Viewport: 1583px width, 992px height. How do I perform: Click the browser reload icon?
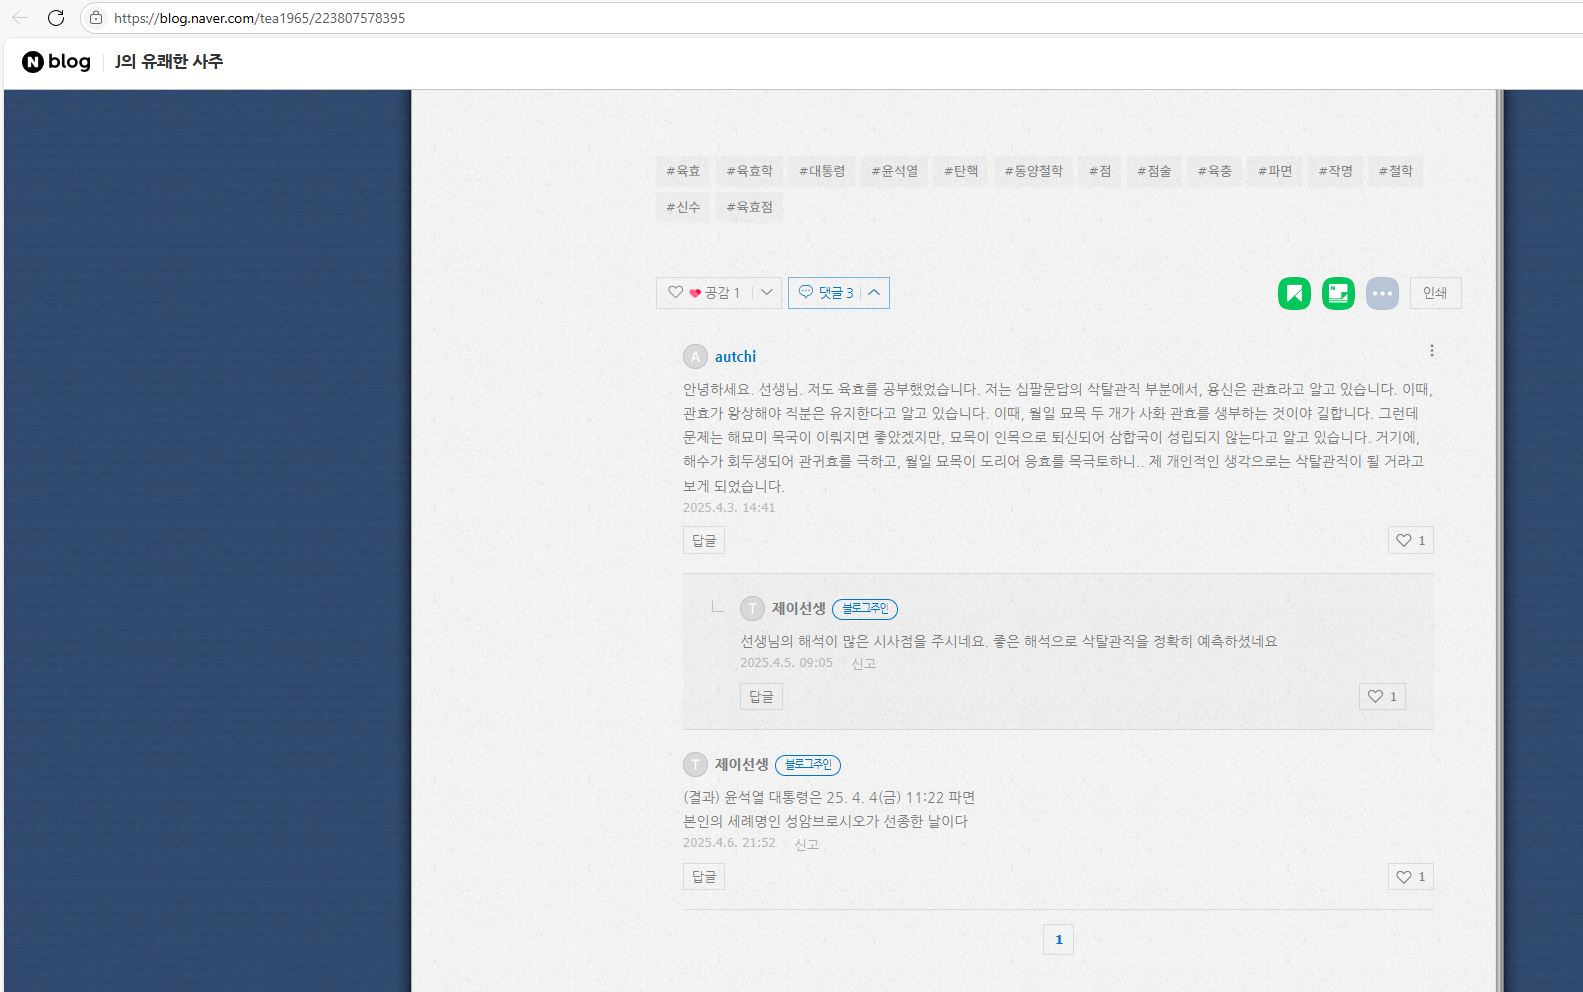point(56,18)
